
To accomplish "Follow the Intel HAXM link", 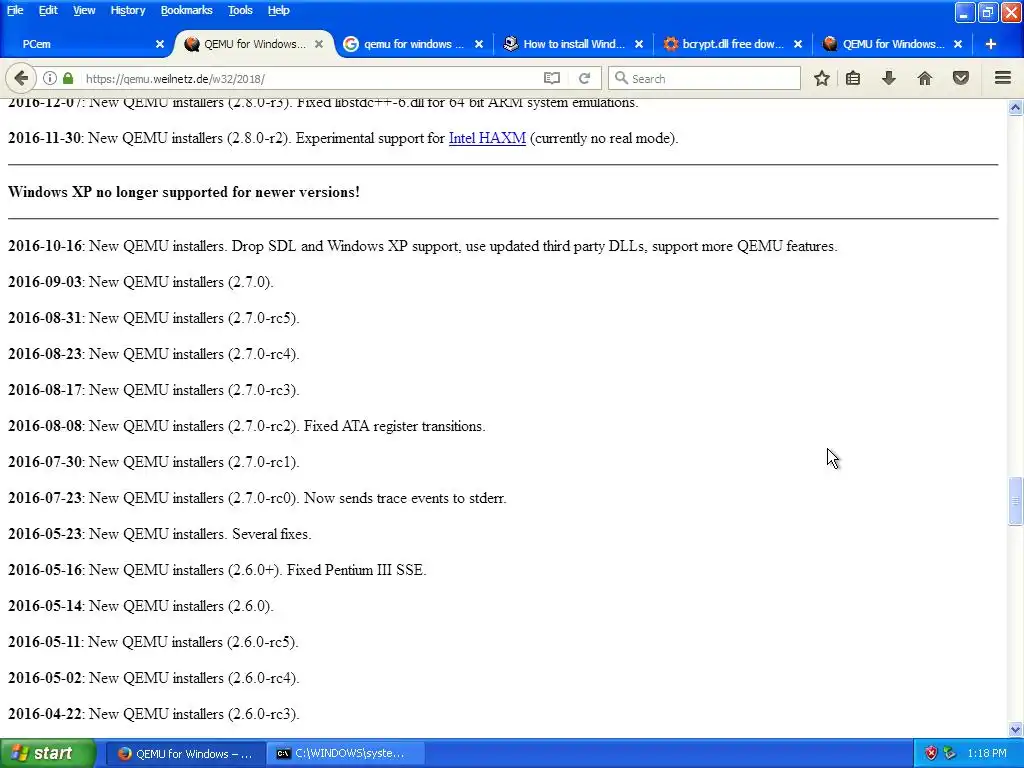I will coord(487,138).
